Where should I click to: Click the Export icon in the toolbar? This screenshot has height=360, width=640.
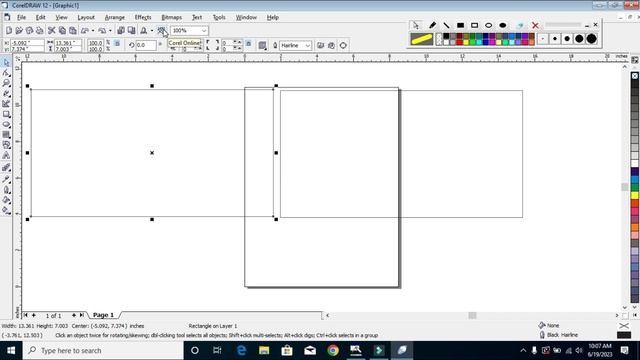pos(131,31)
